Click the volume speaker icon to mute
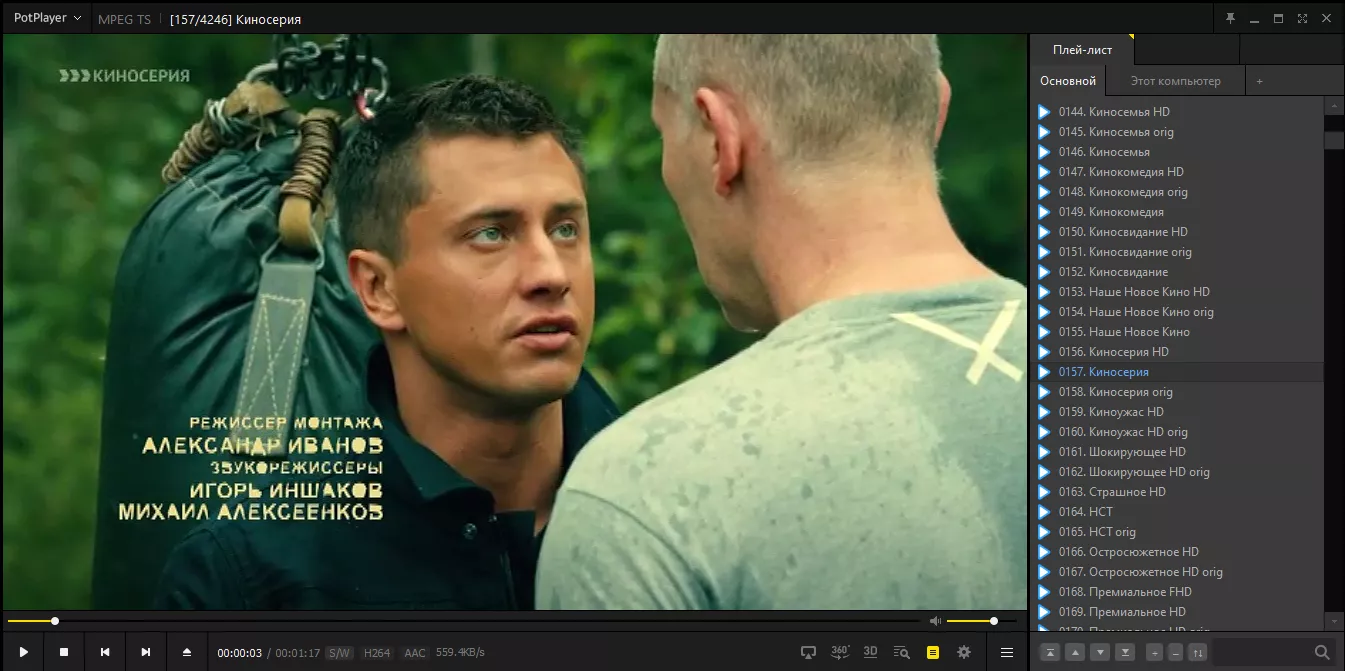Image resolution: width=1345 pixels, height=671 pixels. tap(935, 621)
